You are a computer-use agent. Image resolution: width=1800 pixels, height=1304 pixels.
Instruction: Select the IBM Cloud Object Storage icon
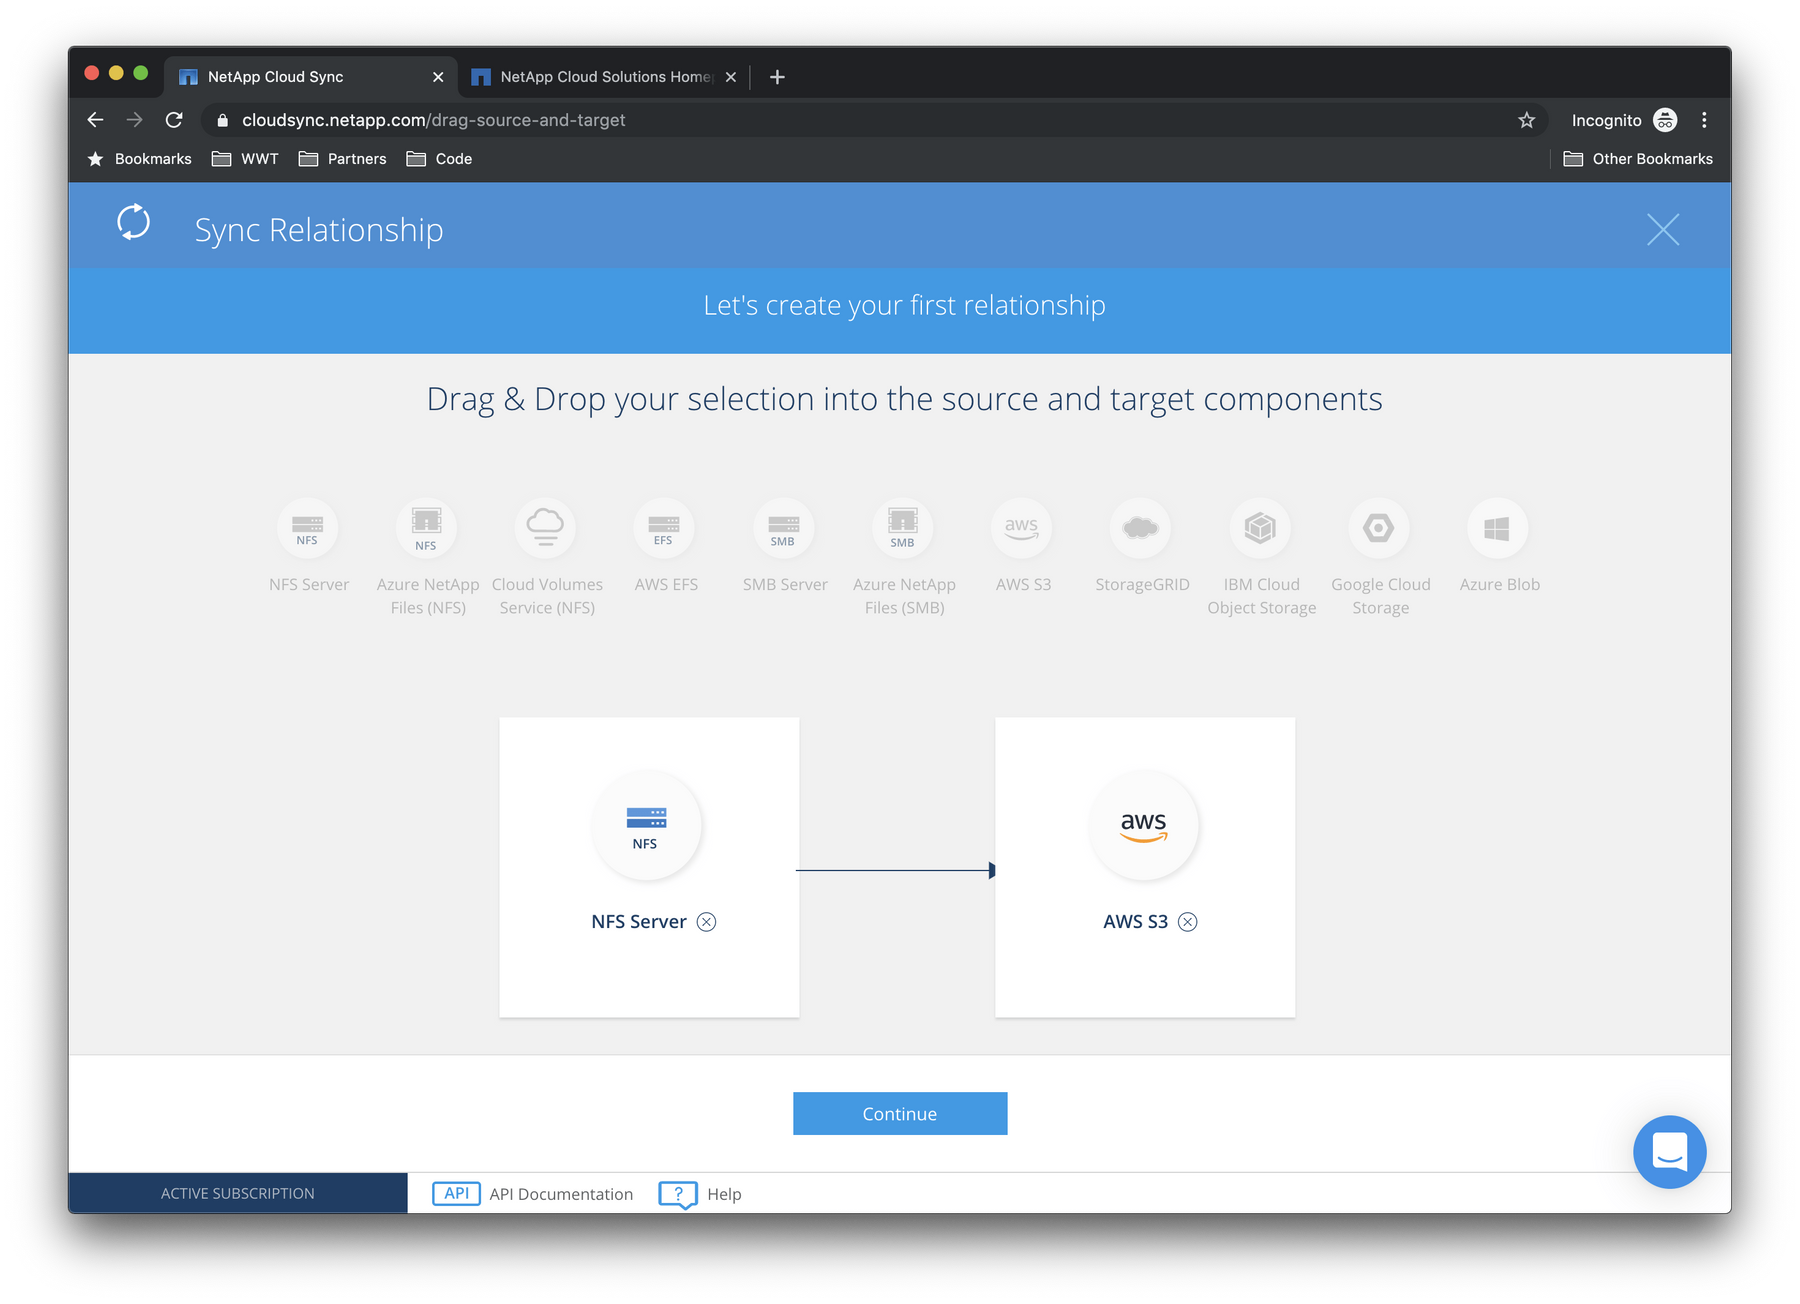point(1260,527)
